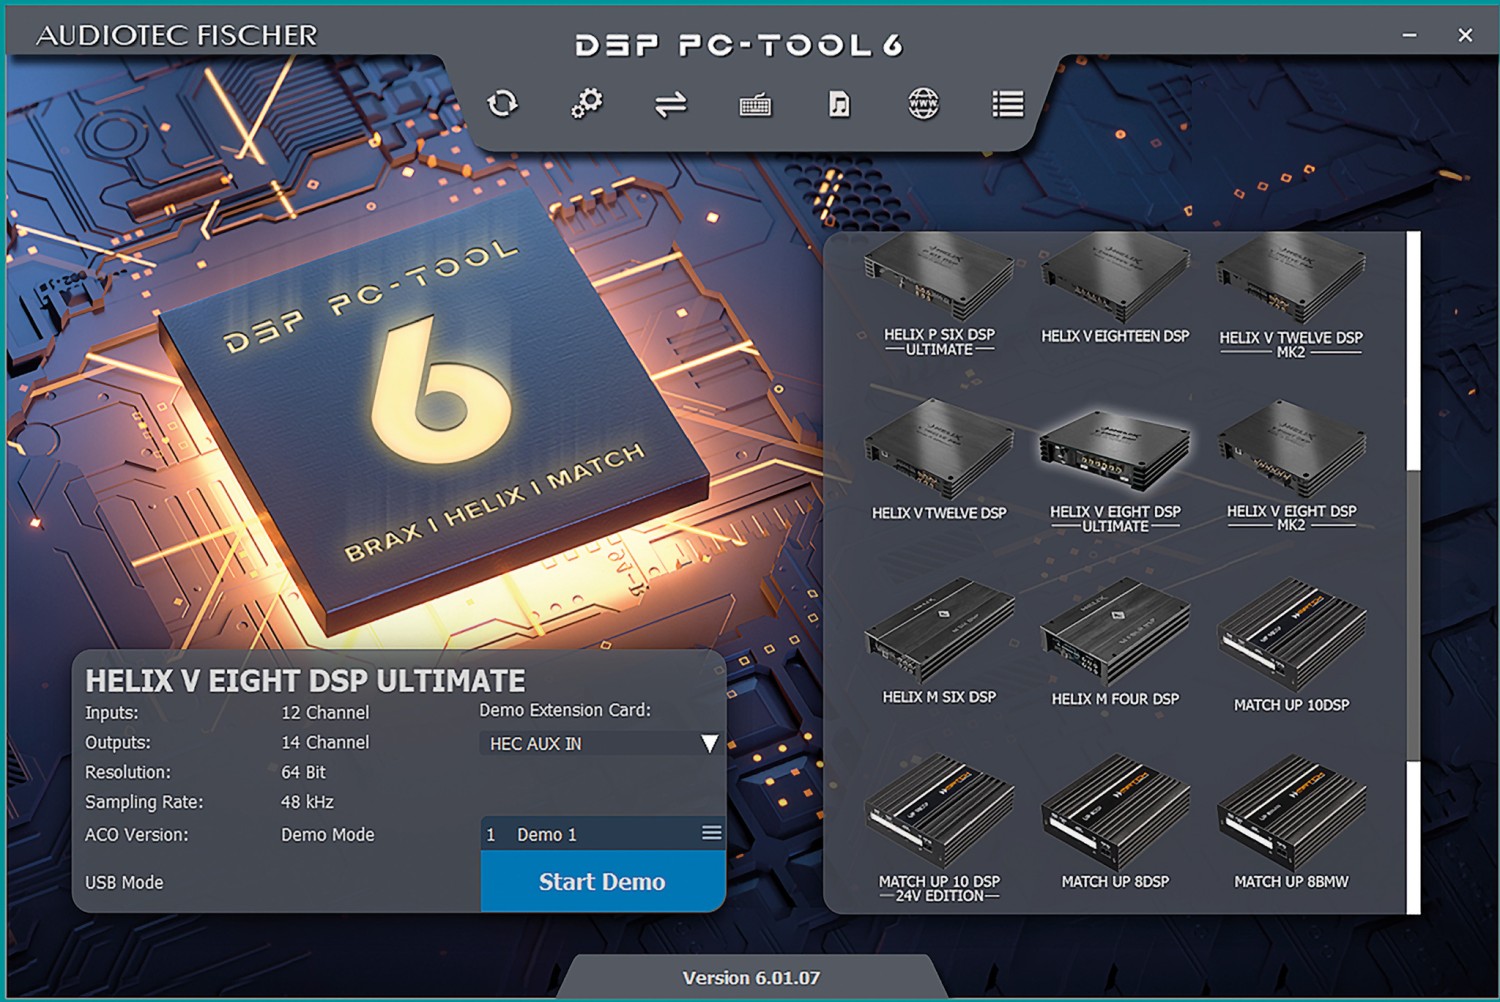This screenshot has width=1500, height=1002.
Task: Expand the Demo Extension Card dropdown arrow
Action: click(709, 743)
